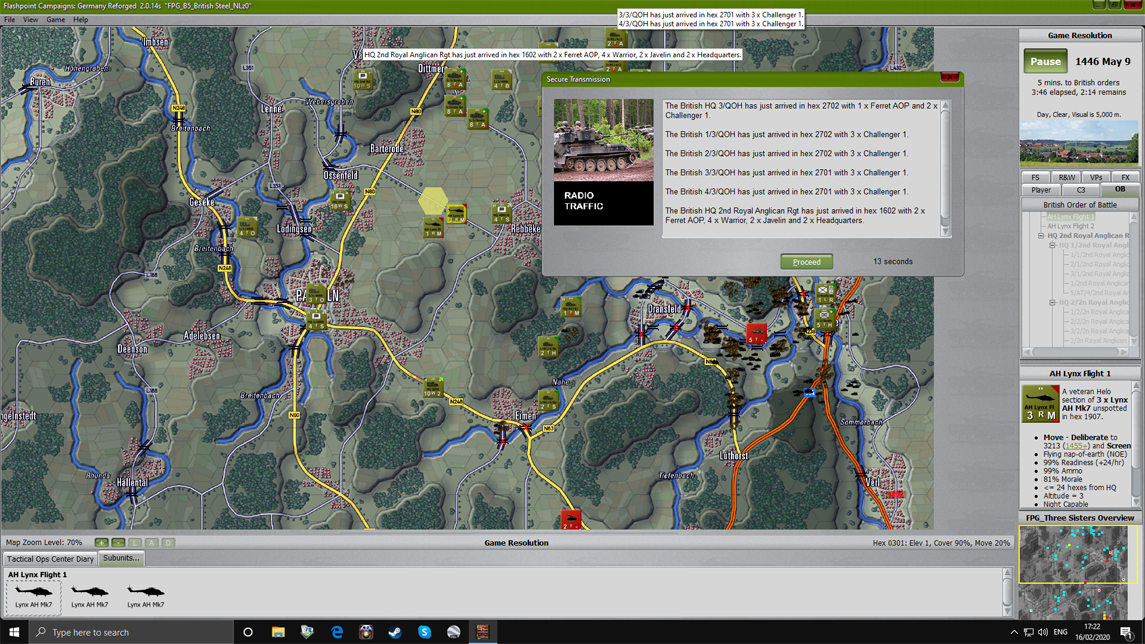
Task: Collapse HQ 1/2nd Royal Anglican node
Action: pos(1052,245)
